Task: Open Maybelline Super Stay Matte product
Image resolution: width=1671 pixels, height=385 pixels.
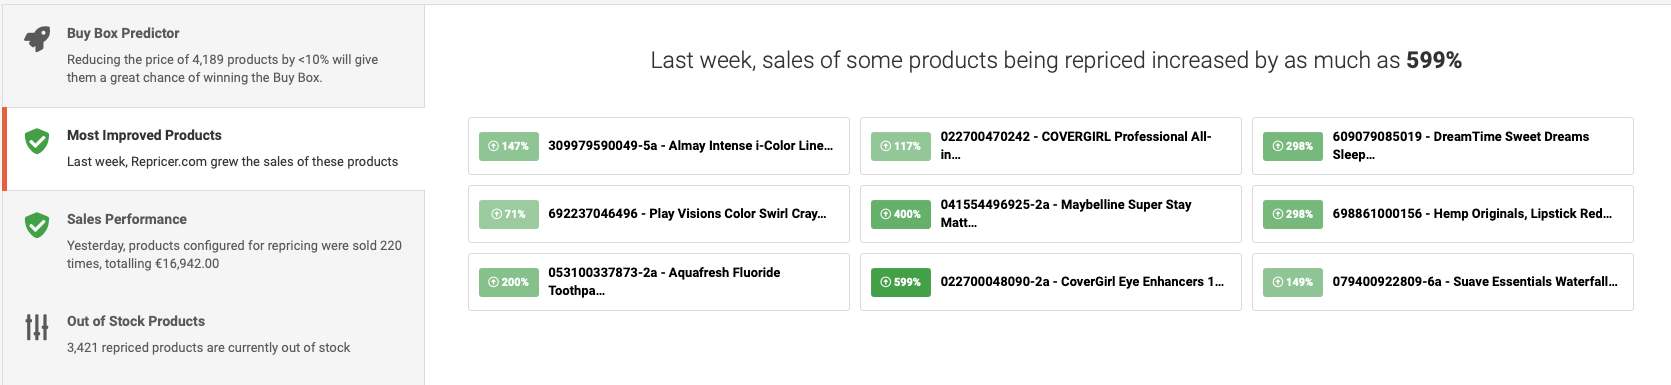Action: click(x=1051, y=214)
